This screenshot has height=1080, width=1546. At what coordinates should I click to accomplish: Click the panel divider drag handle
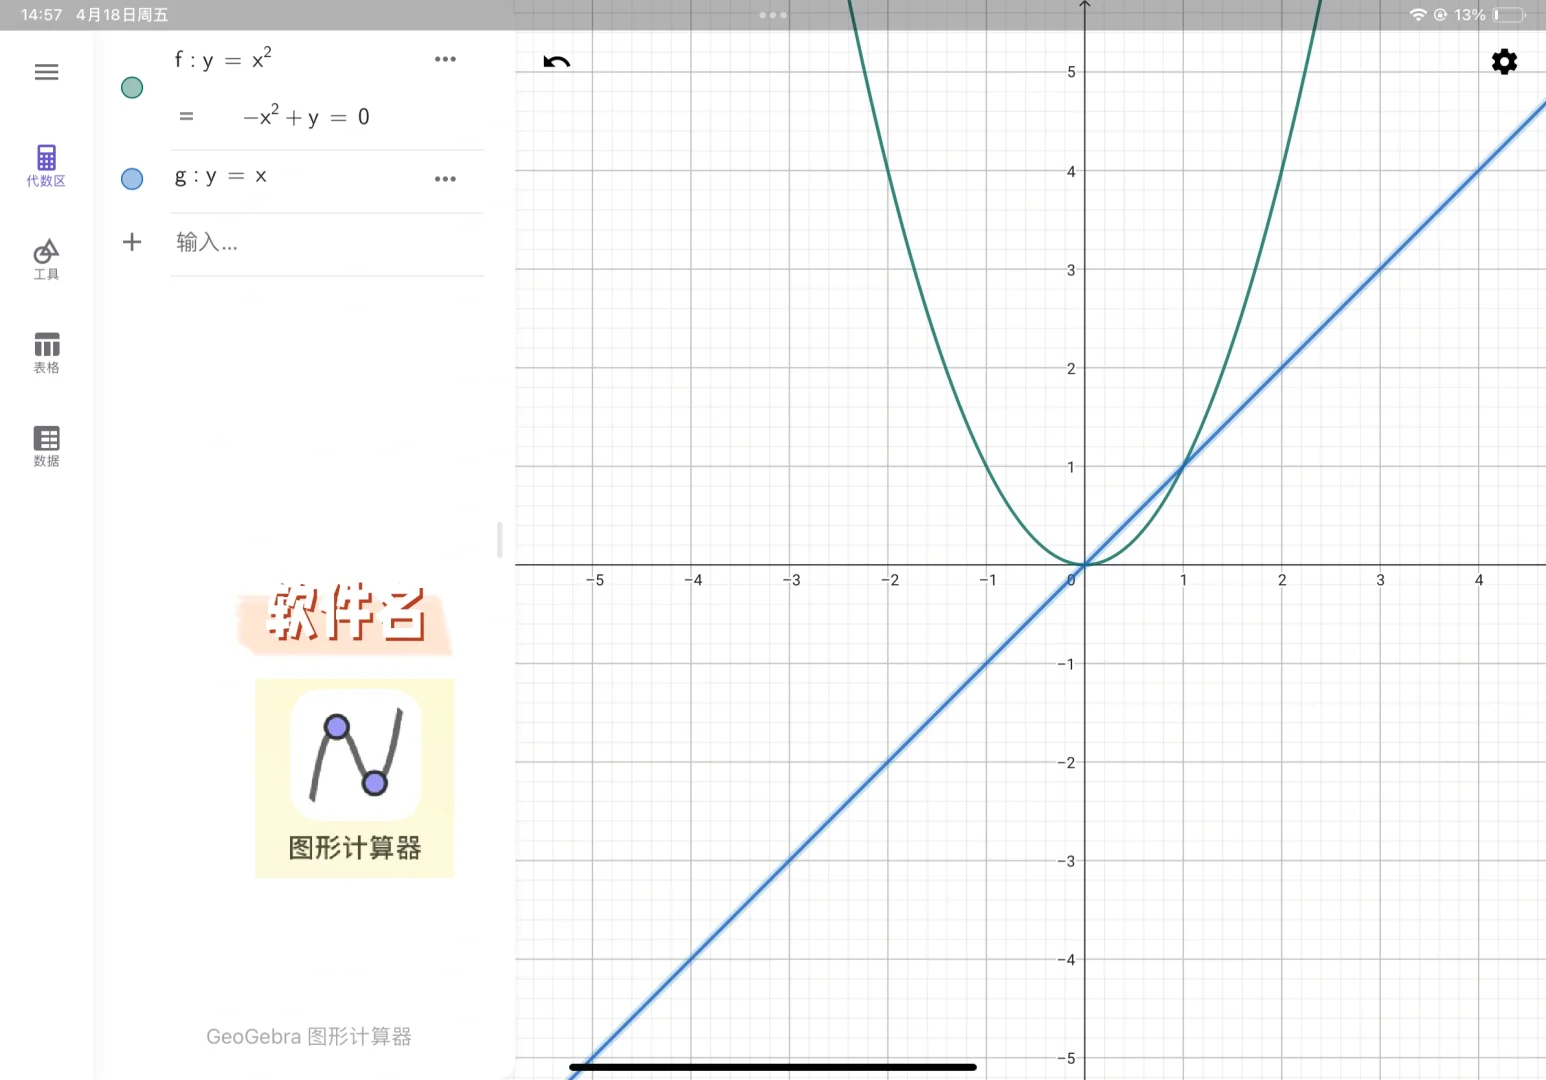(x=499, y=540)
